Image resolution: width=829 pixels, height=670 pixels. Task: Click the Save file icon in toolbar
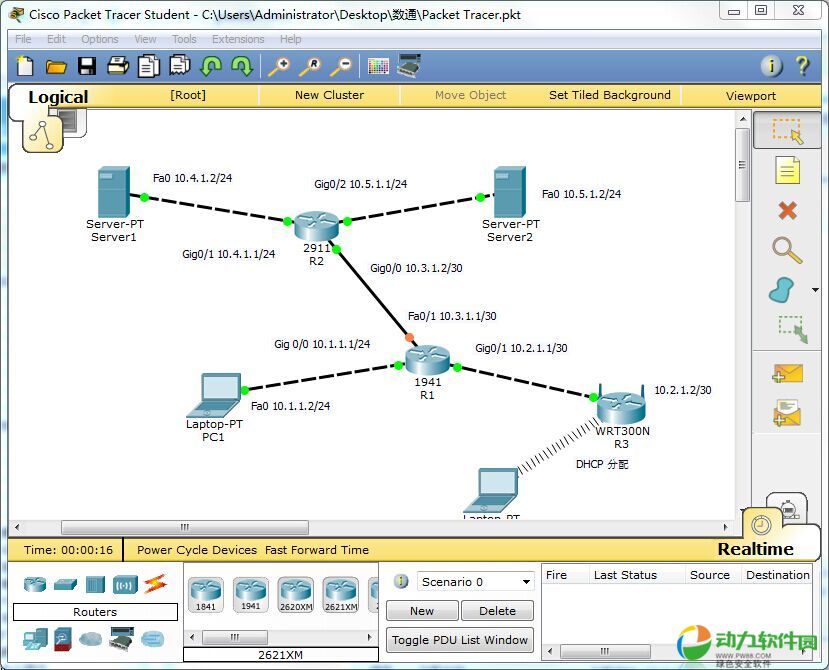(x=87, y=66)
